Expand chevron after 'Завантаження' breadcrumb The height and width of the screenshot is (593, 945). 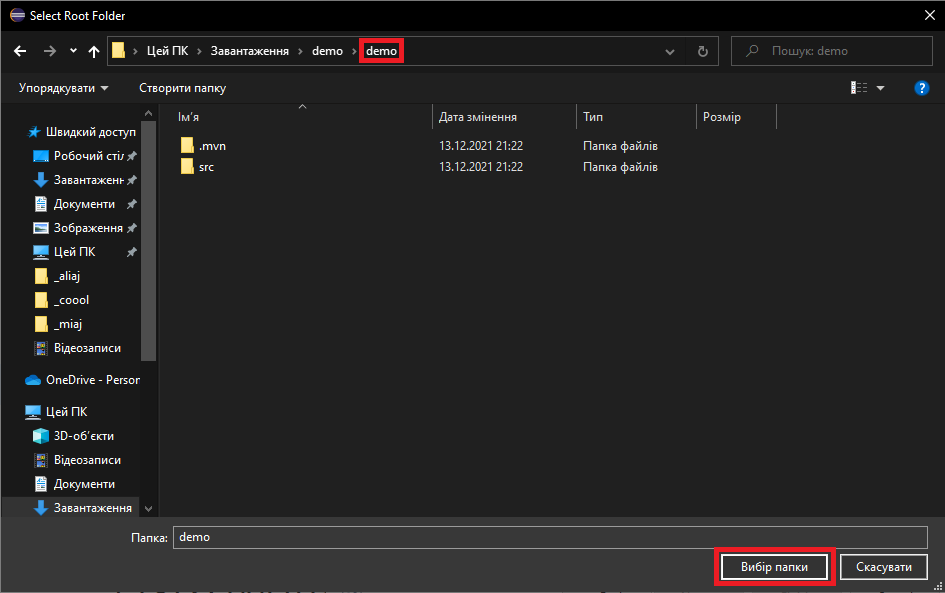(300, 52)
